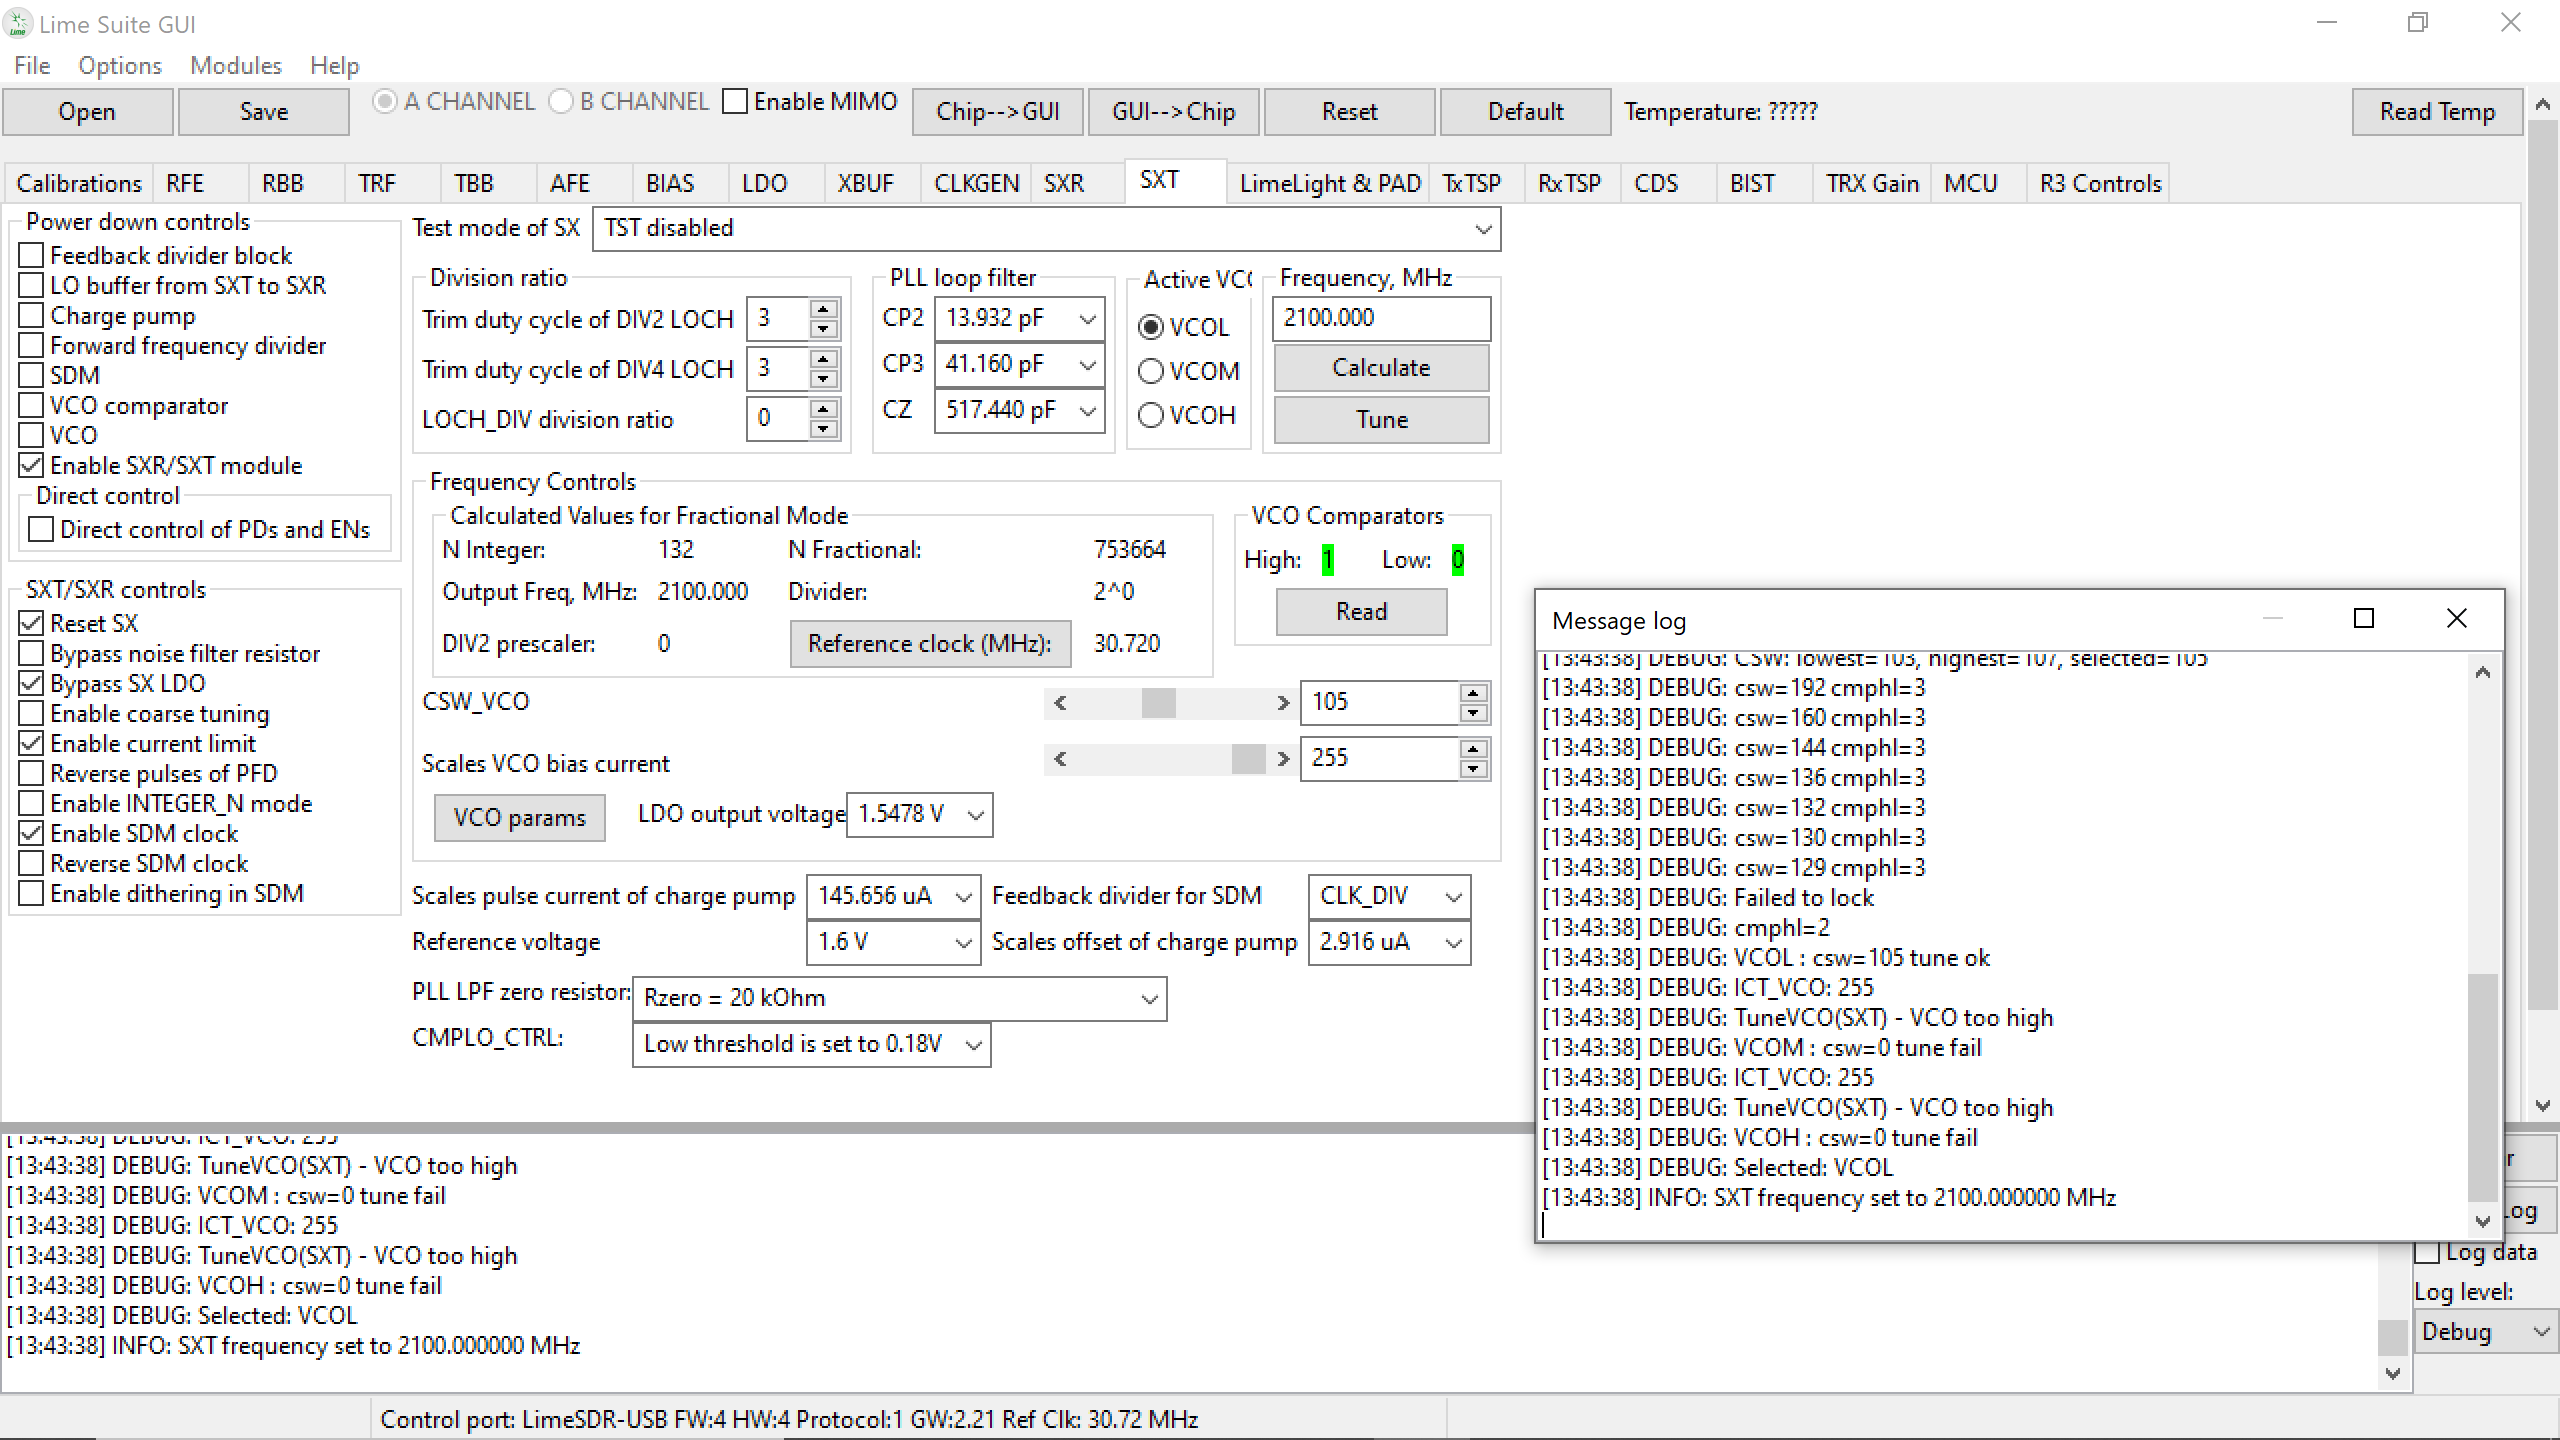Viewport: 2560px width, 1440px height.
Task: Increase CSW_VCO value with up spinner
Action: tap(1473, 692)
